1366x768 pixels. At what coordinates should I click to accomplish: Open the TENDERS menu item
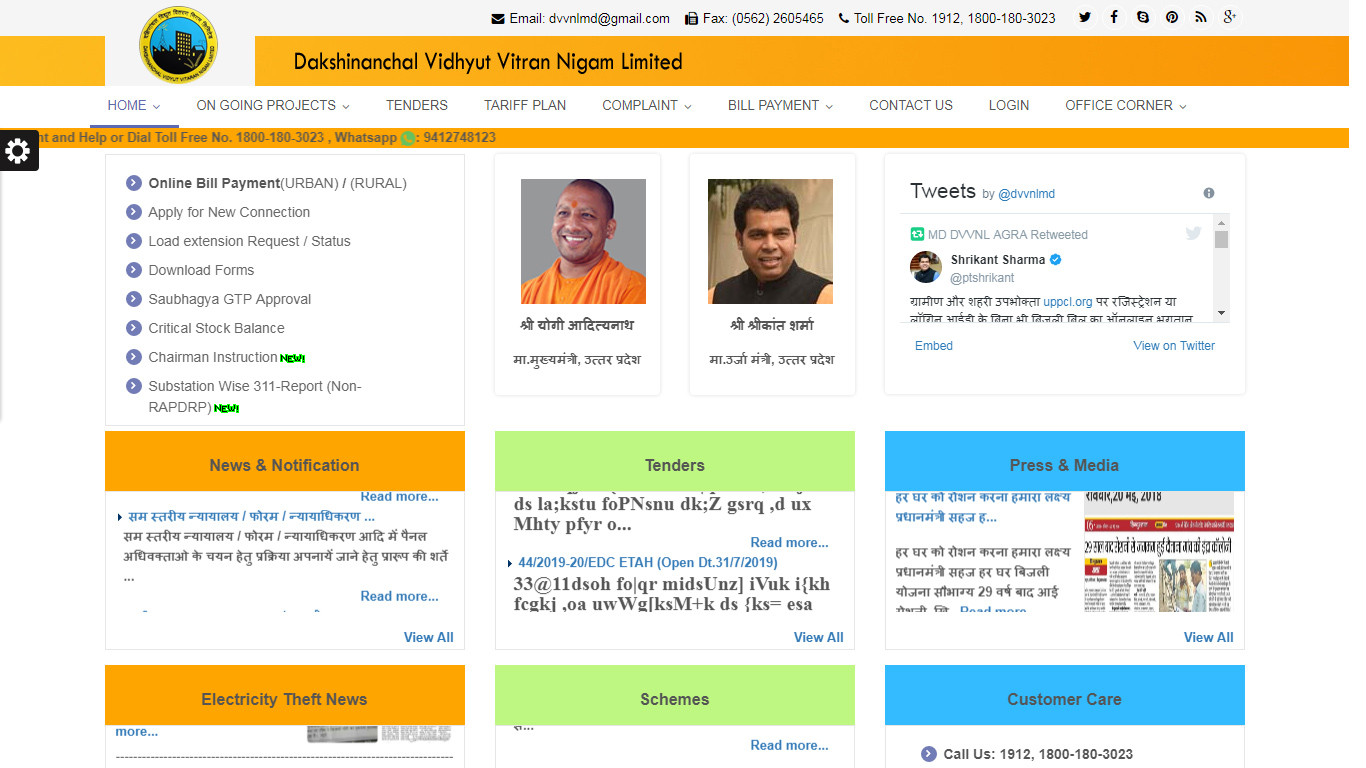click(417, 105)
